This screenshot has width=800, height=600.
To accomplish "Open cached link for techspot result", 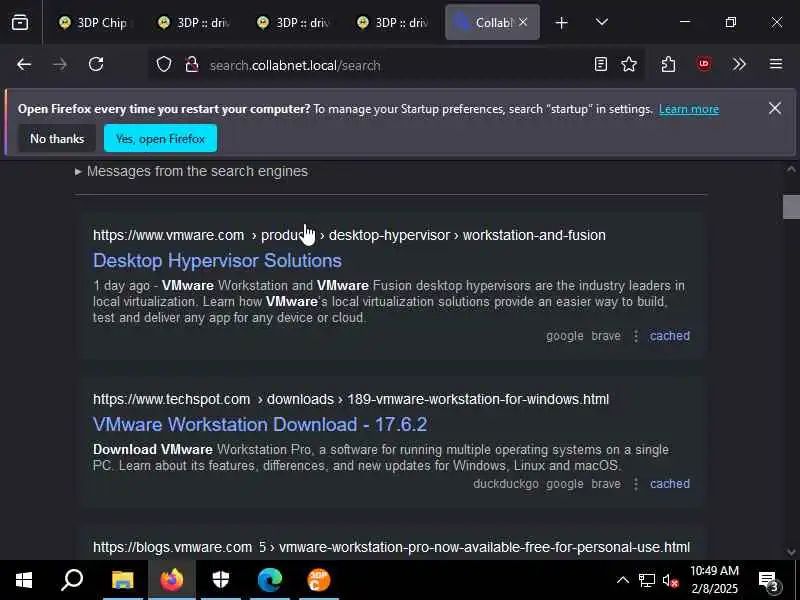I will pyautogui.click(x=669, y=484).
